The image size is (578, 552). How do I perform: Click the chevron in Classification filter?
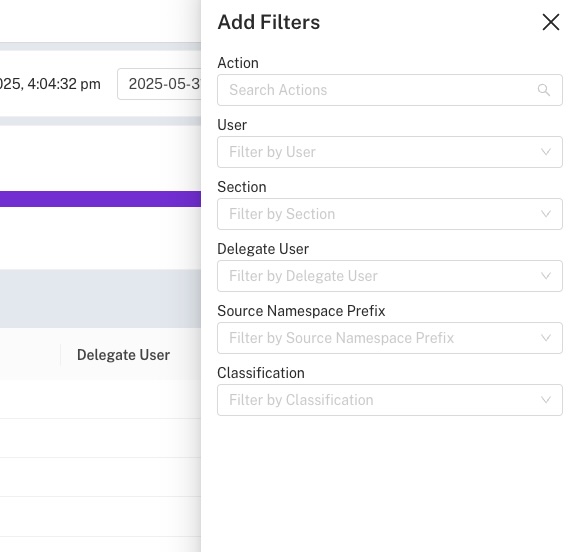point(546,400)
